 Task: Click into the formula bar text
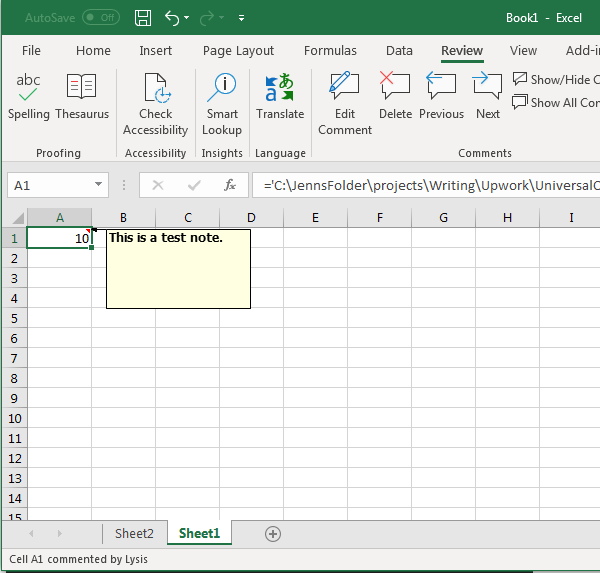(x=426, y=186)
